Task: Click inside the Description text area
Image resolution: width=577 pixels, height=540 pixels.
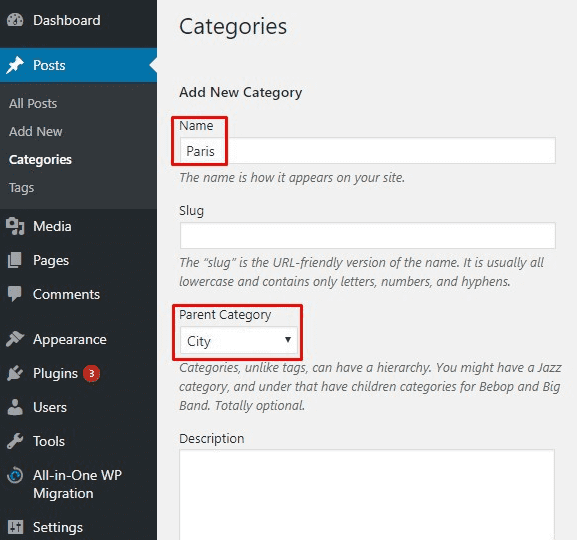Action: tap(367, 494)
